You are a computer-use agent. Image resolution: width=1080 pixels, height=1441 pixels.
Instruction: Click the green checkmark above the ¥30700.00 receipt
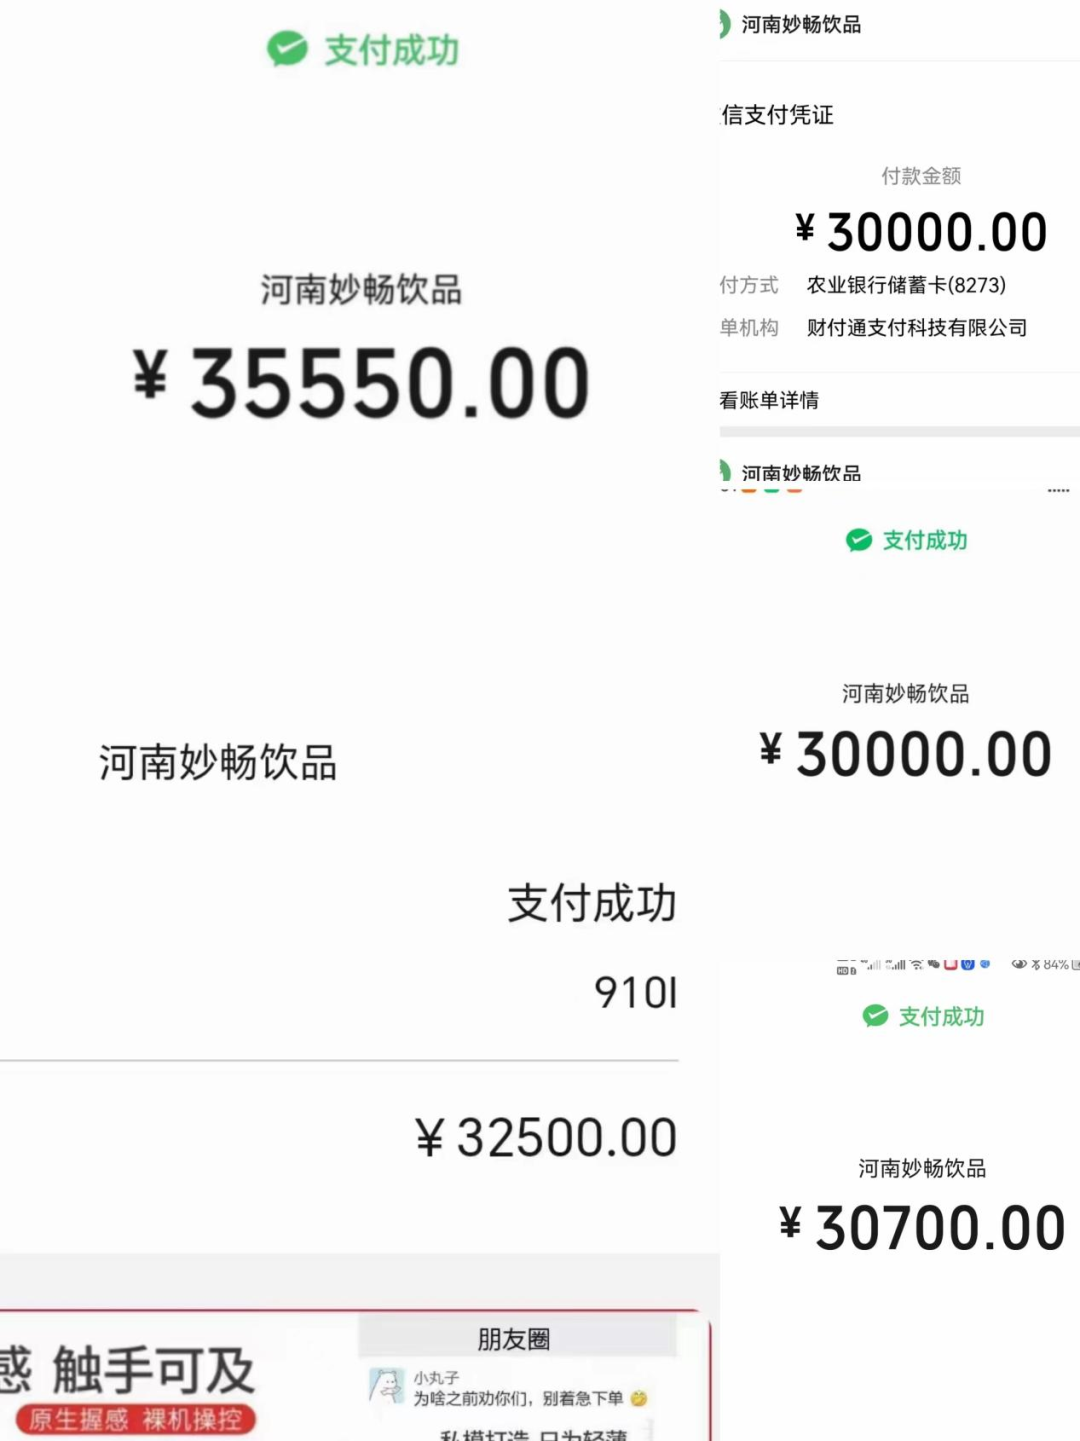click(875, 1016)
